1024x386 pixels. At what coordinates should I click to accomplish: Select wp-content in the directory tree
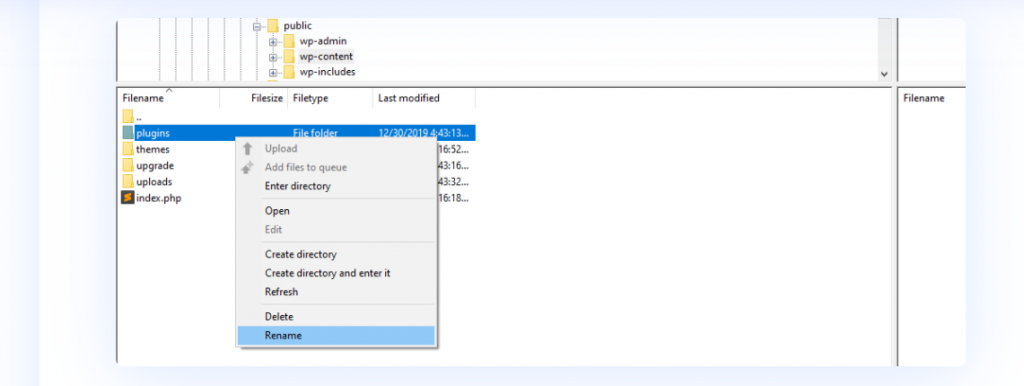327,57
